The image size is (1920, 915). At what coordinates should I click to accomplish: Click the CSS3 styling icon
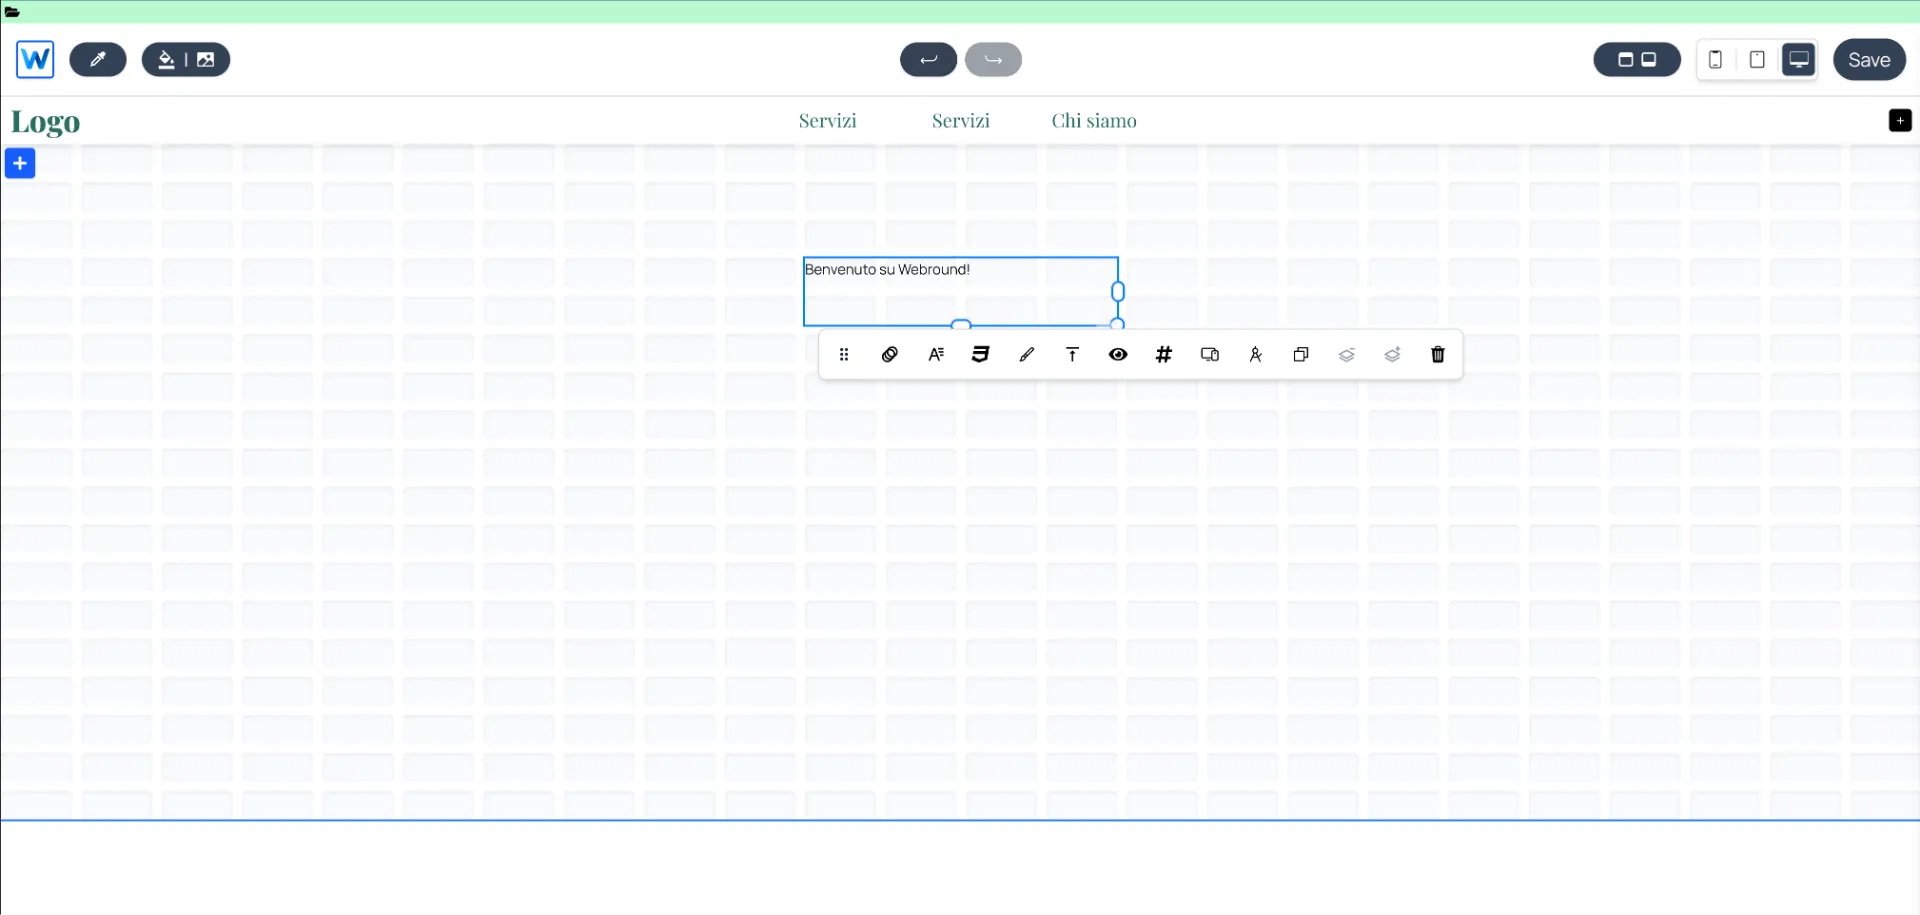point(980,354)
